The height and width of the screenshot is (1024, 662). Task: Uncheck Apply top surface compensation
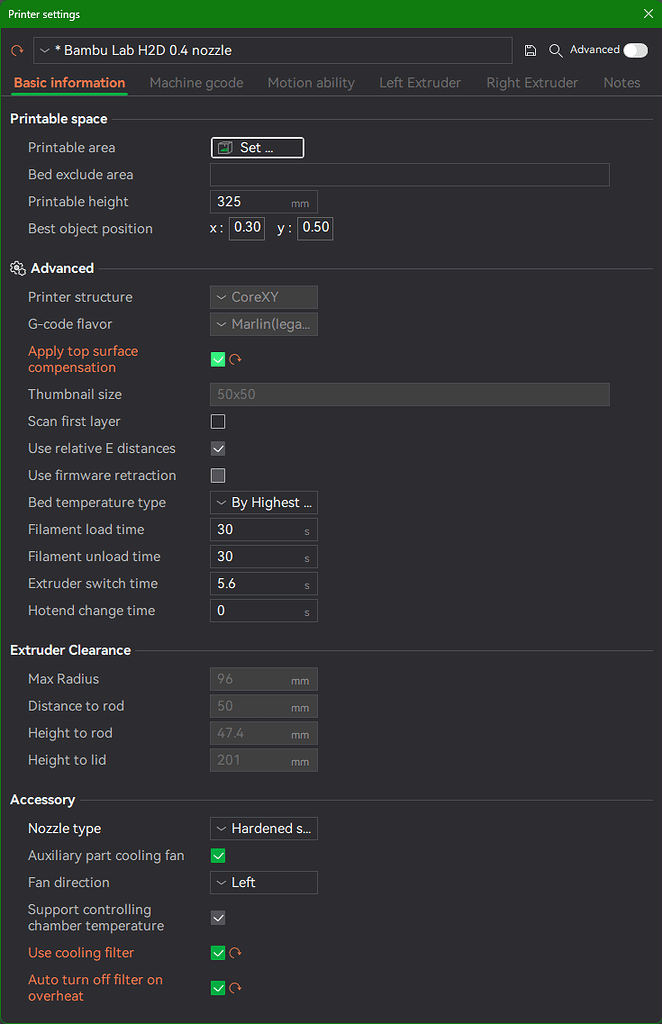(x=218, y=359)
